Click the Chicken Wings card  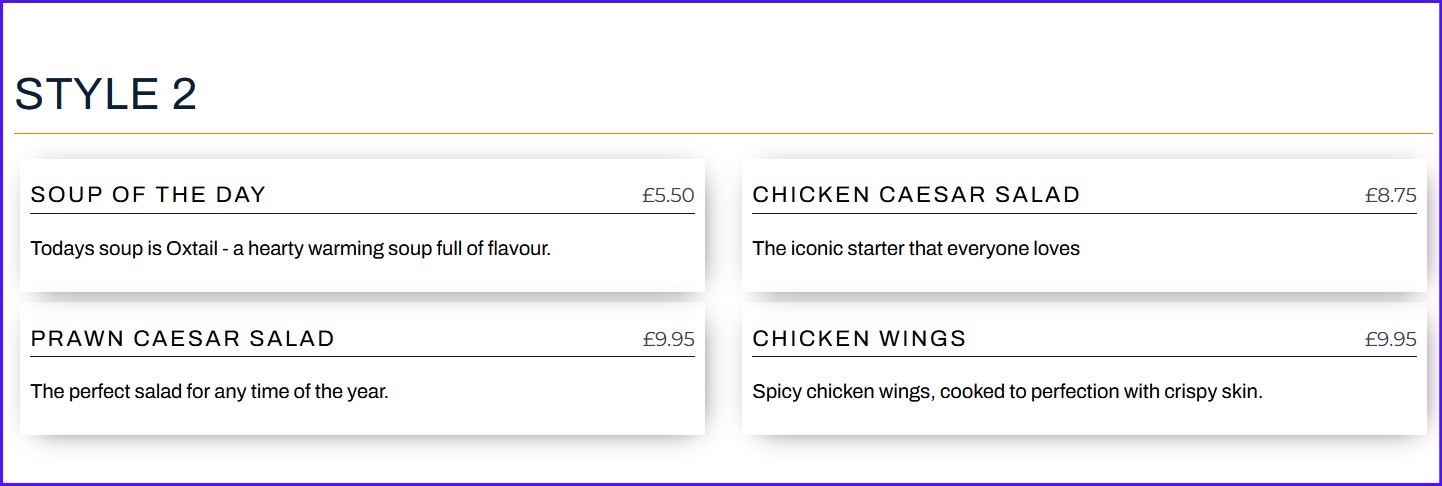pos(1084,369)
